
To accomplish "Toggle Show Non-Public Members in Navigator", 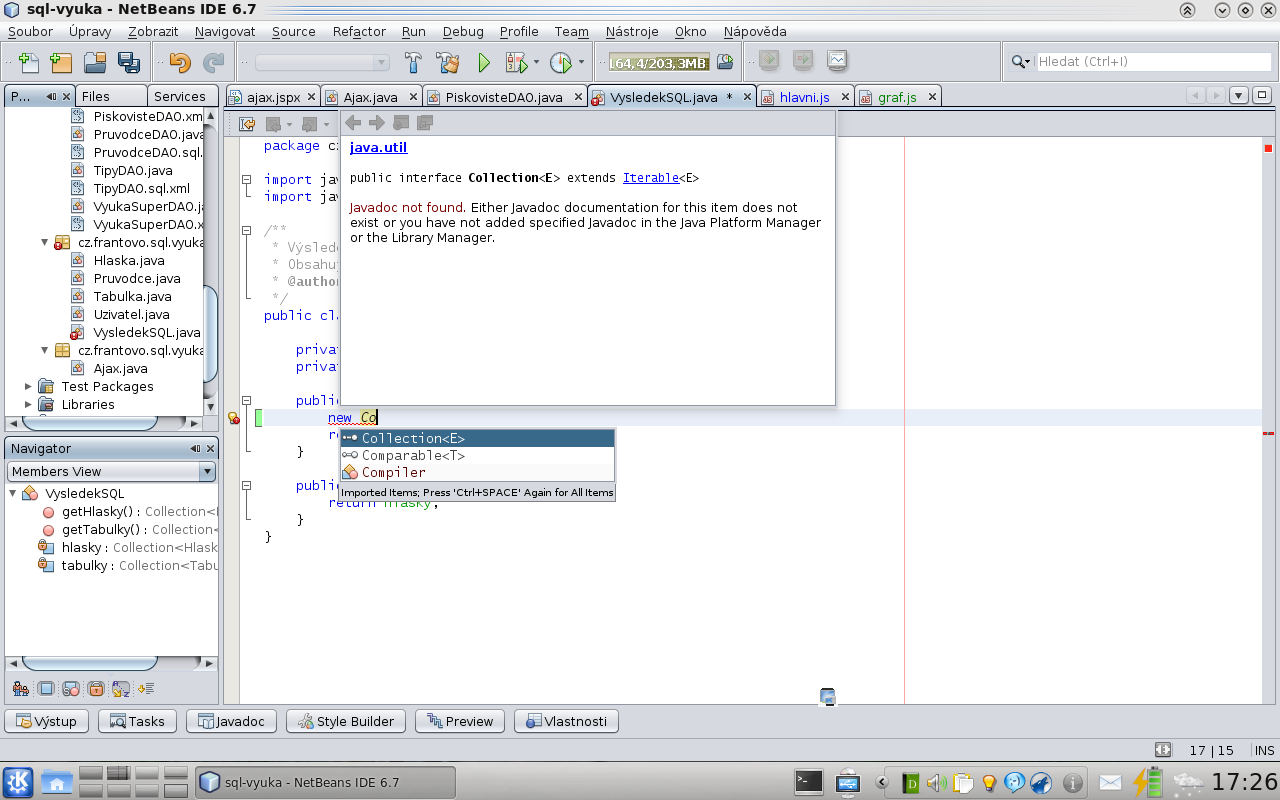I will [x=96, y=688].
